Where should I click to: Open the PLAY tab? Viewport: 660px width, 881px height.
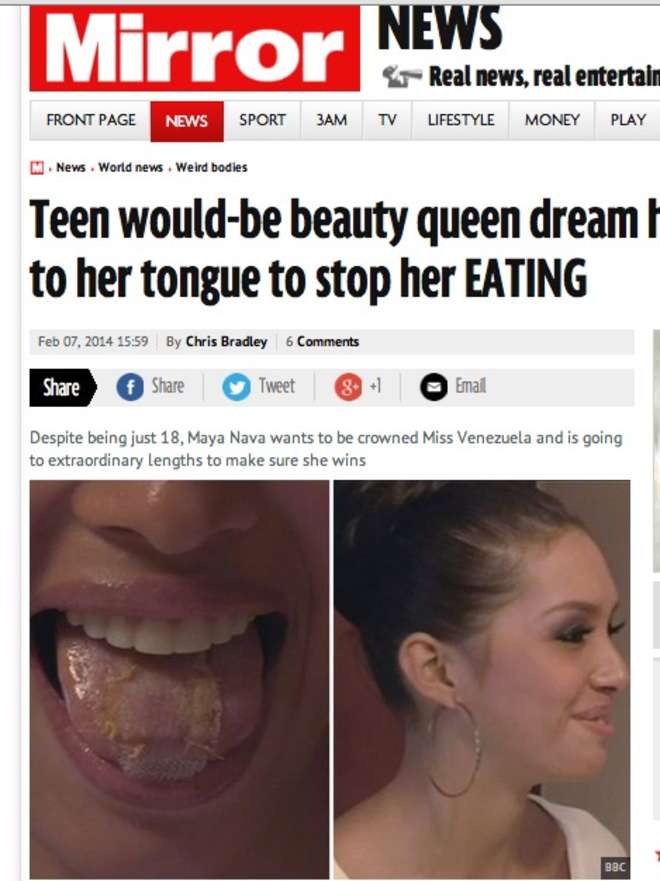click(627, 120)
